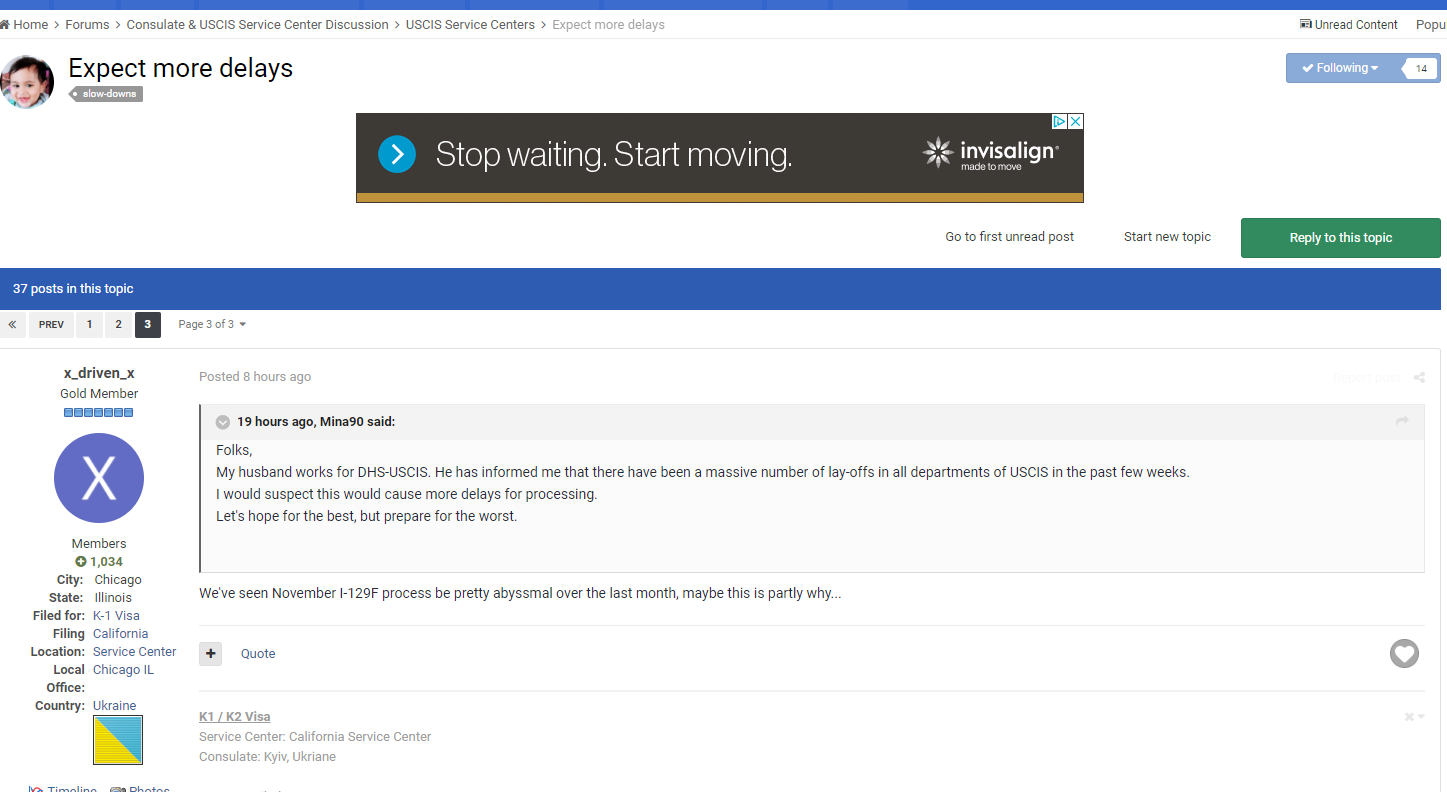Click the share icon beside Report post

[x=1419, y=378]
